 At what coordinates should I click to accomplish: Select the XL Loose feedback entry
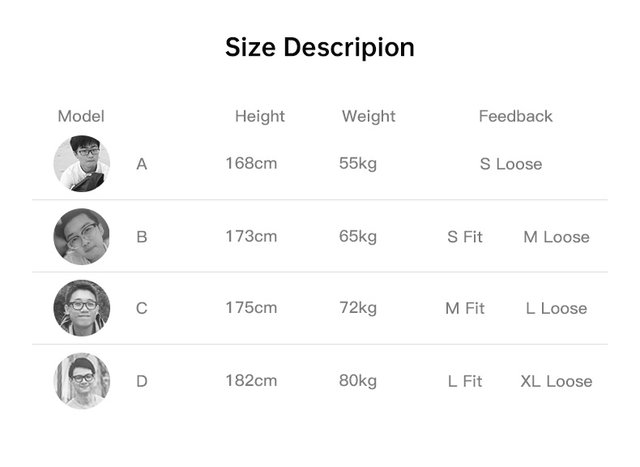pyautogui.click(x=556, y=381)
